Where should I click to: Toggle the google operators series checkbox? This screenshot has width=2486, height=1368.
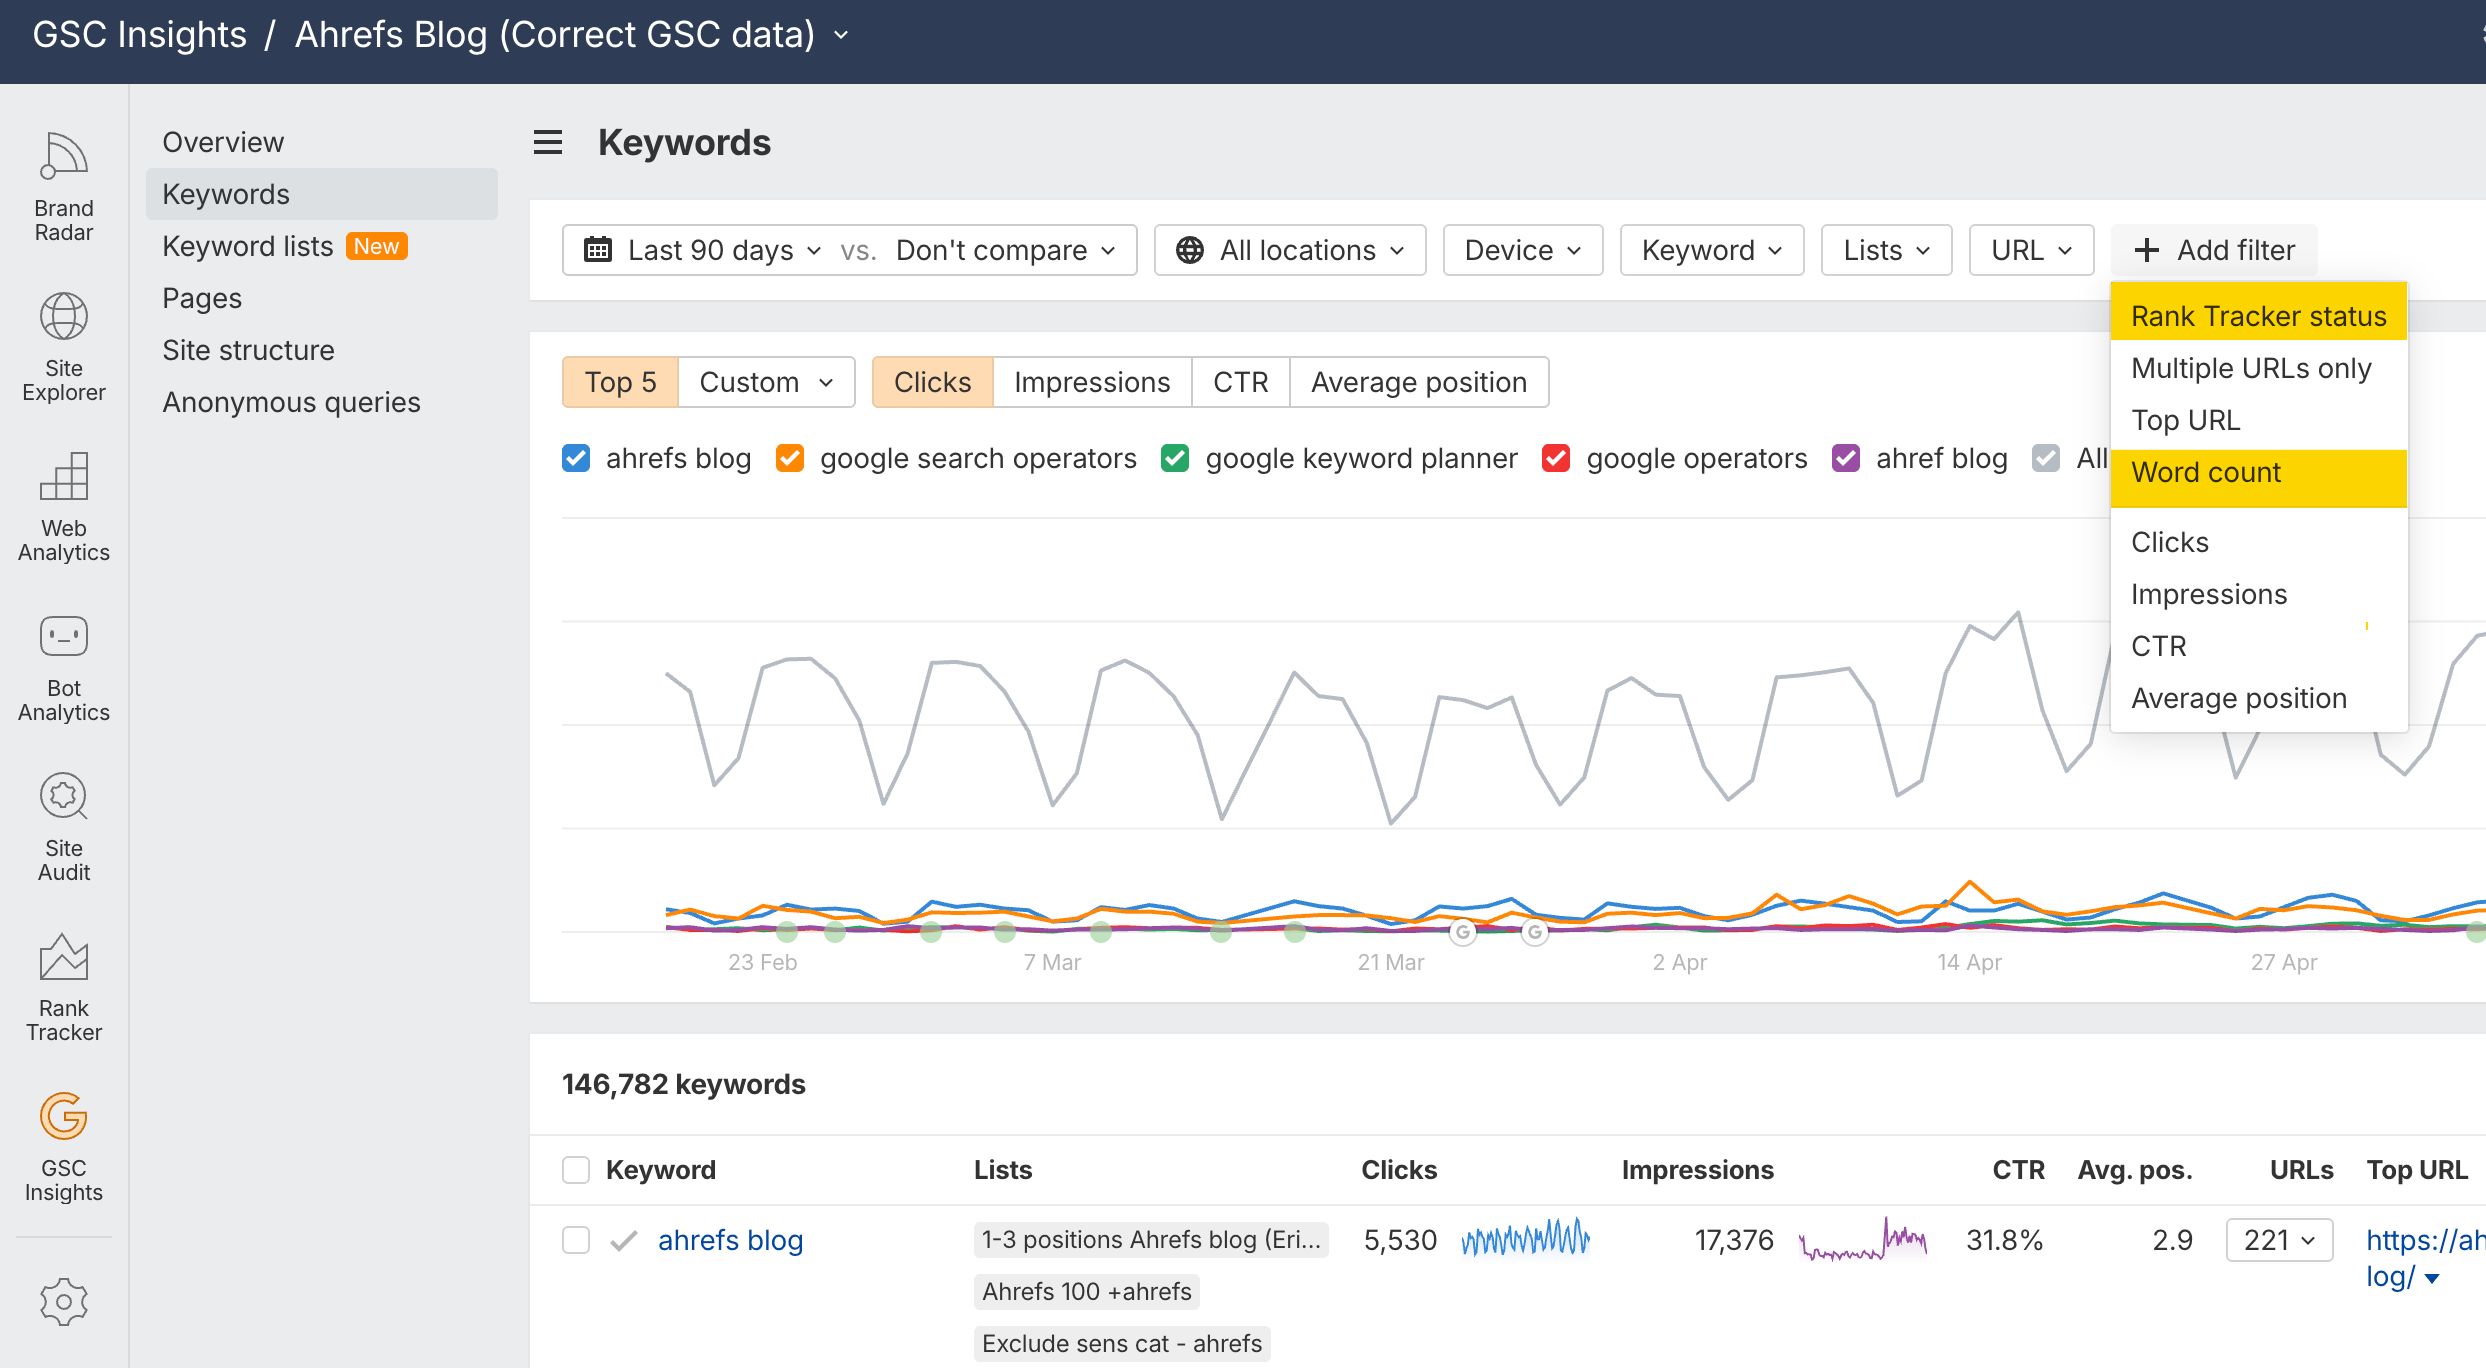pyautogui.click(x=1556, y=458)
